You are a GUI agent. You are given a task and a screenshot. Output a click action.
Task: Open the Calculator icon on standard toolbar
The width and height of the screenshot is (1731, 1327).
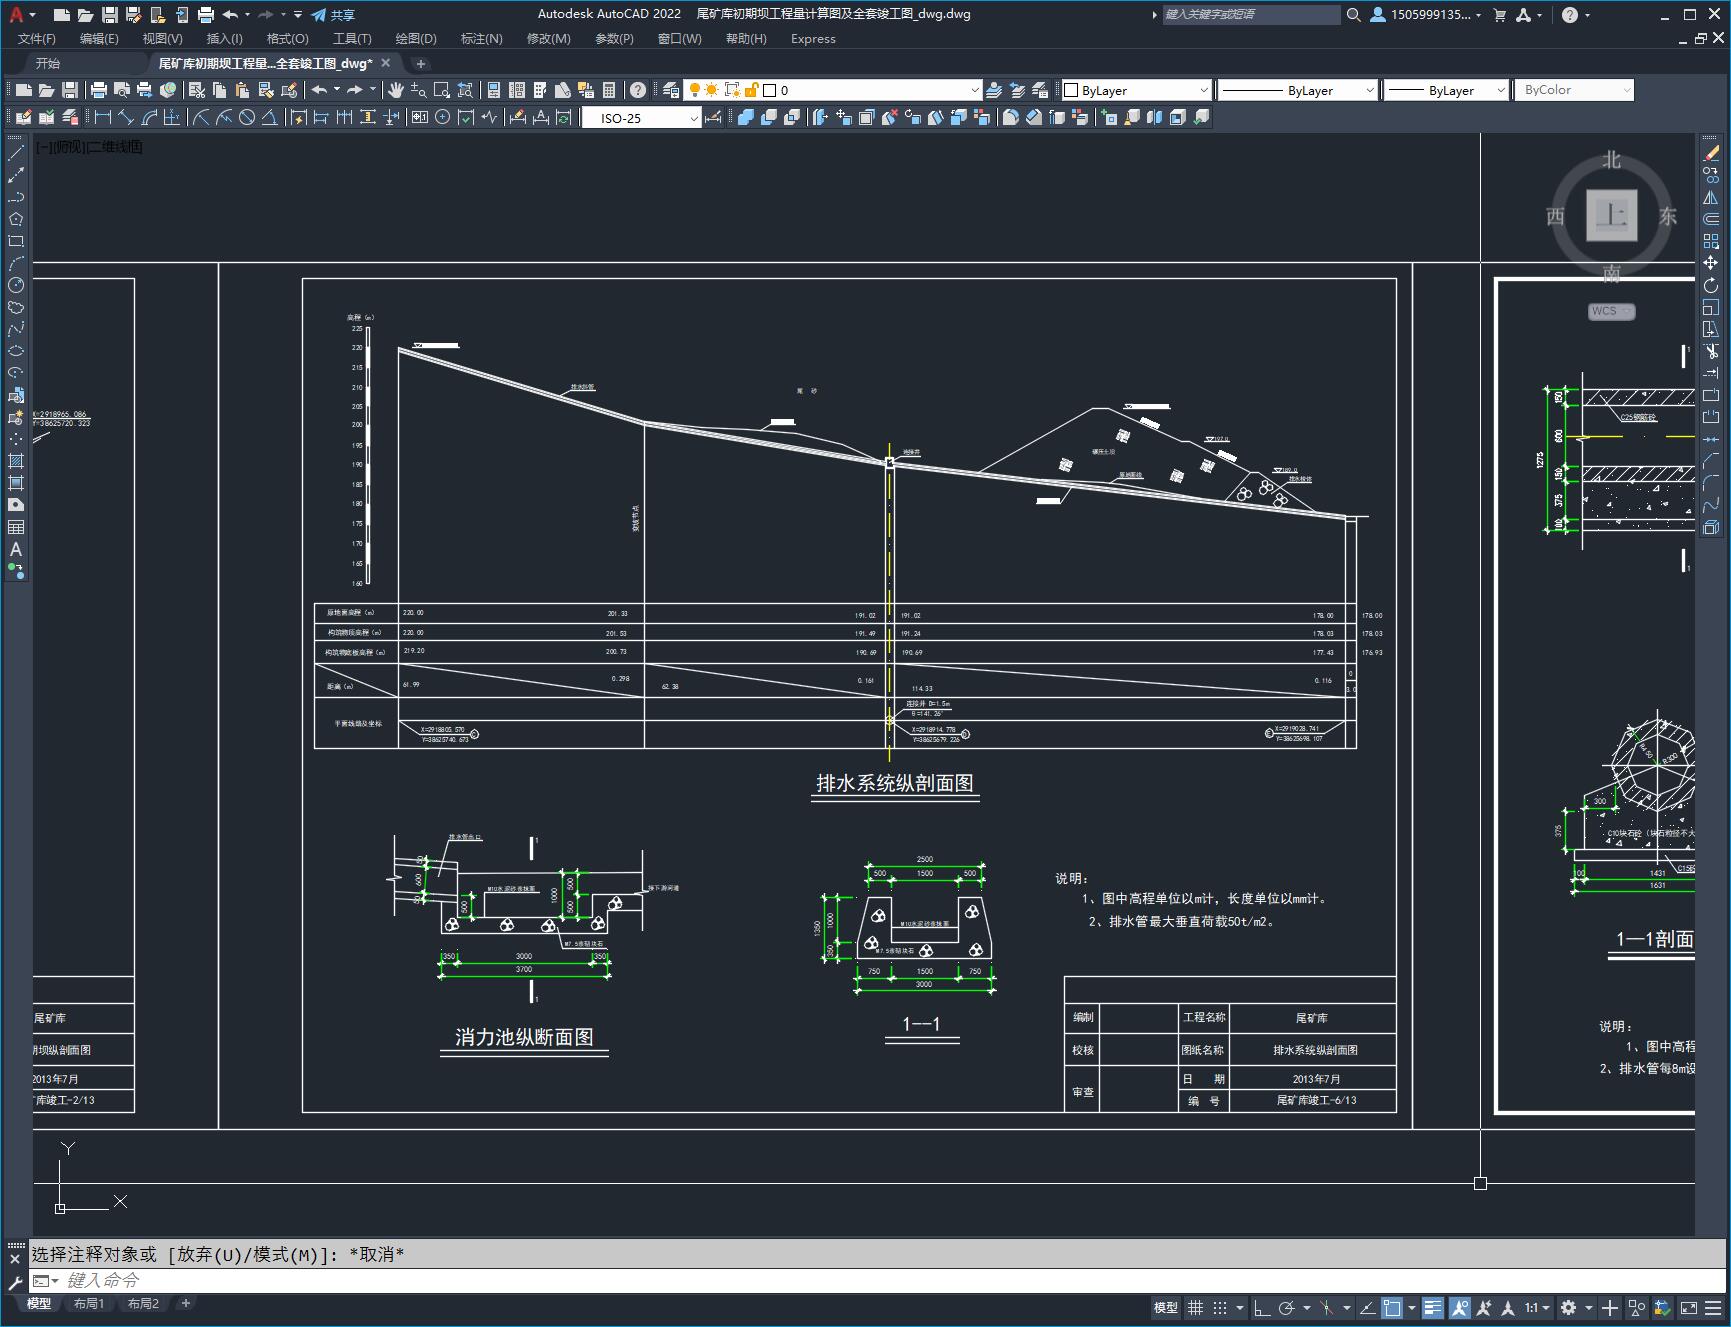(609, 90)
